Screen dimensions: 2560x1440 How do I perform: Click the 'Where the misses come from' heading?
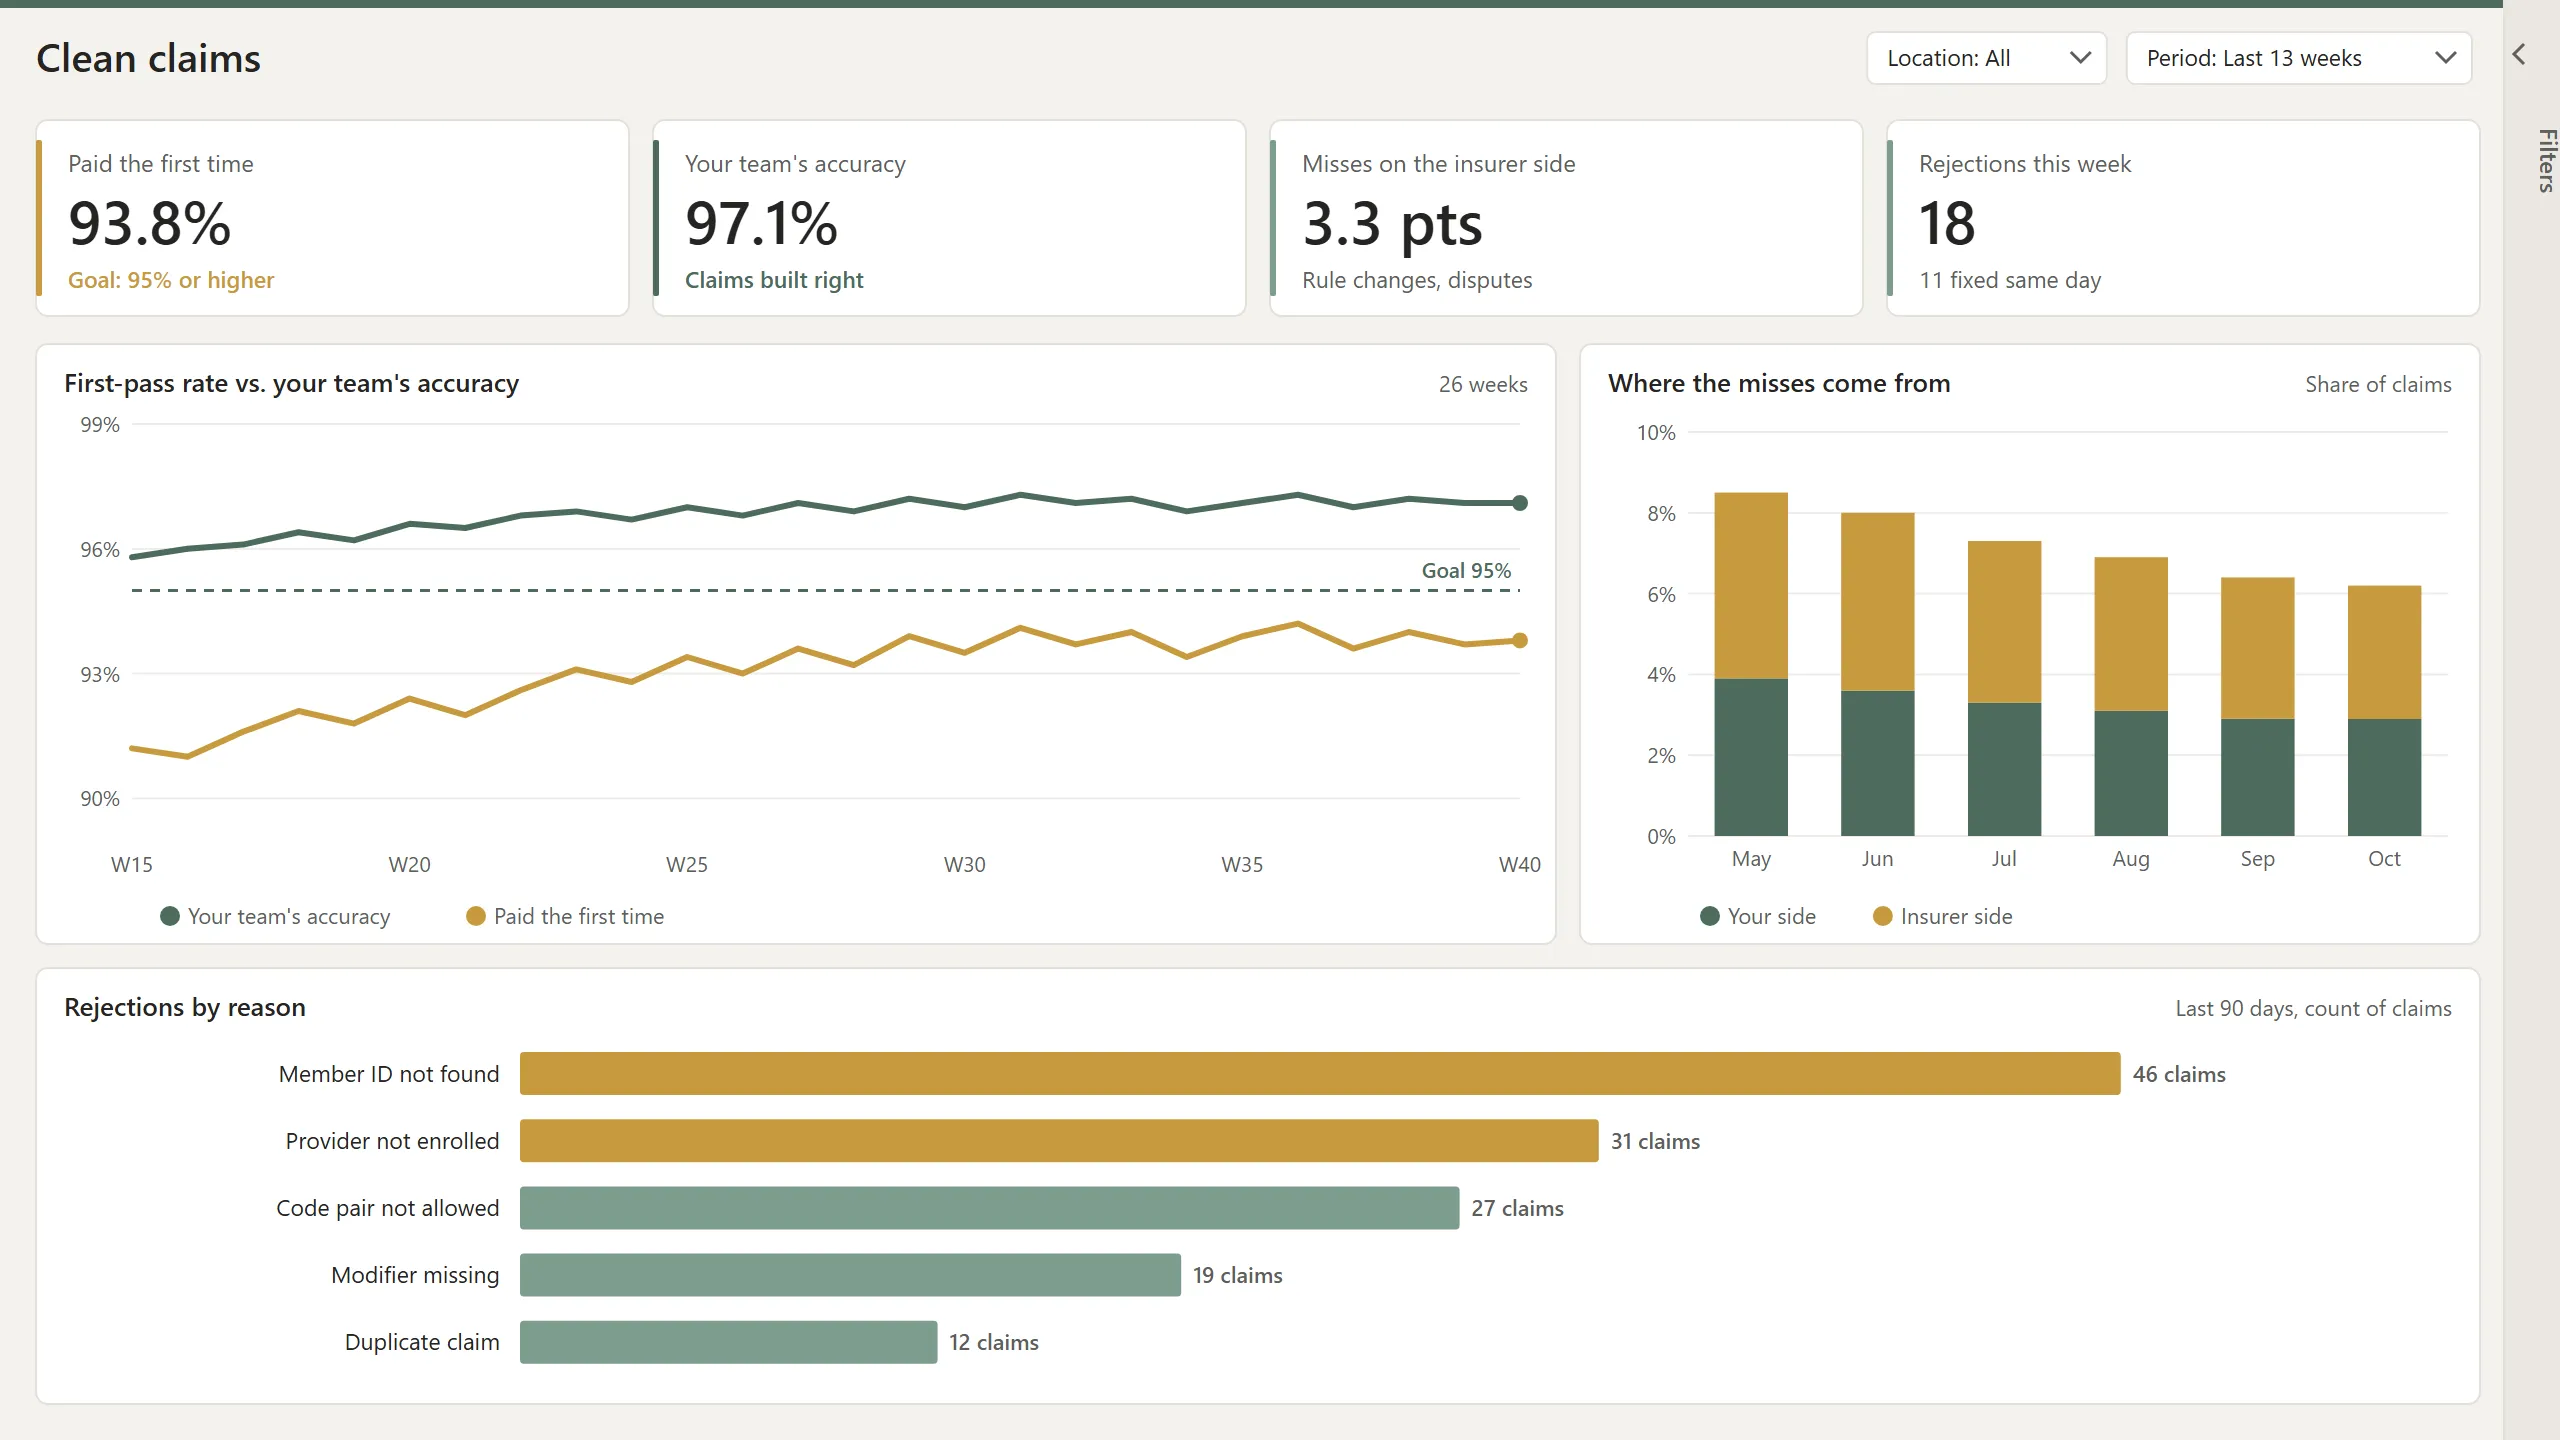pyautogui.click(x=1779, y=383)
